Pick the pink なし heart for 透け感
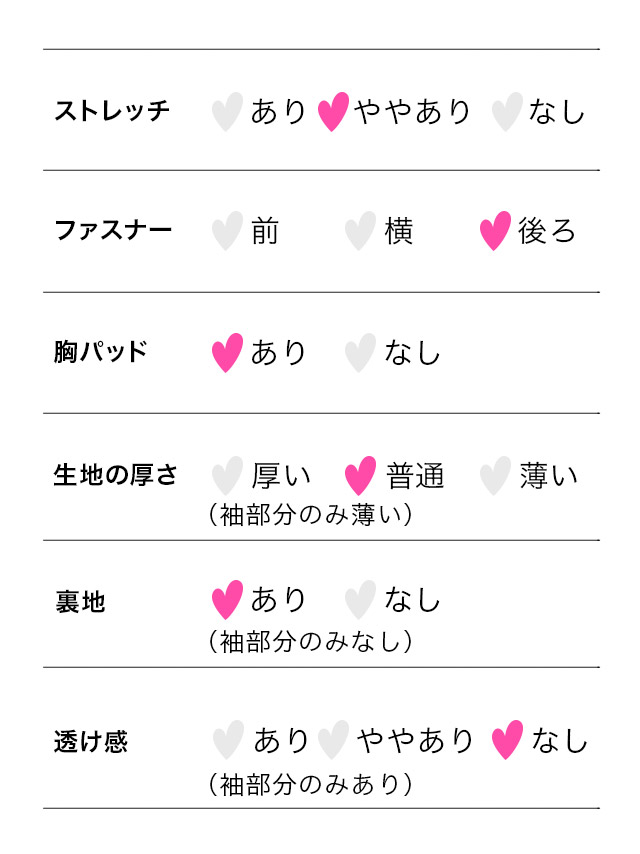Viewport: 640px width, 854px height. (507, 741)
